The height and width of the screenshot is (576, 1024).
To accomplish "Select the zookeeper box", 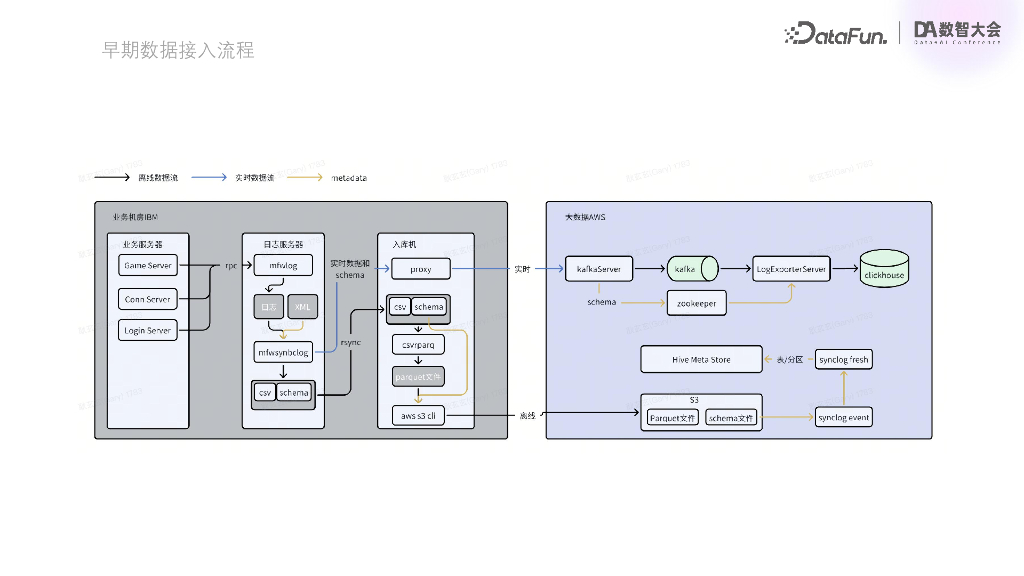I will click(x=697, y=303).
